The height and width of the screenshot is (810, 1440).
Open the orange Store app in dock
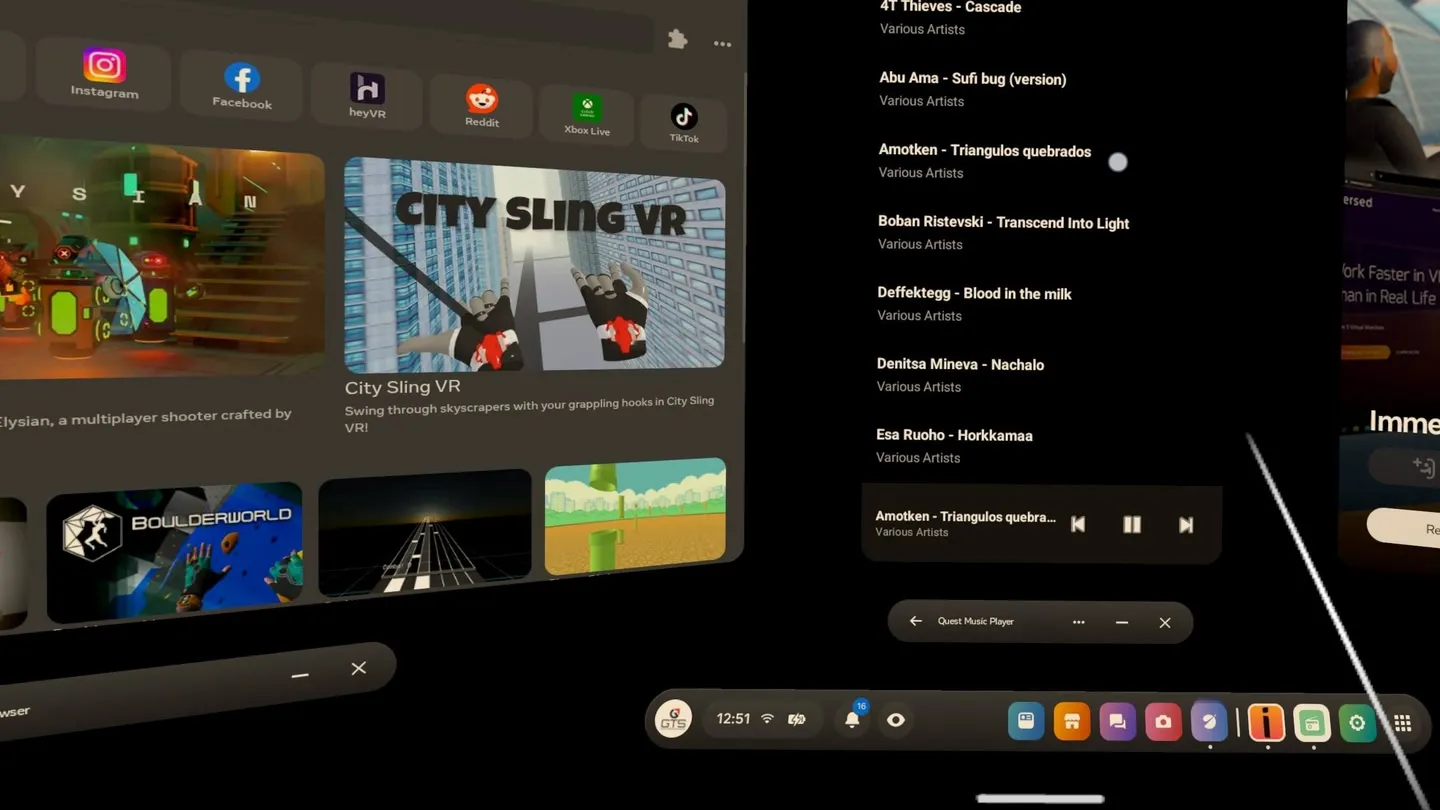coord(1071,721)
